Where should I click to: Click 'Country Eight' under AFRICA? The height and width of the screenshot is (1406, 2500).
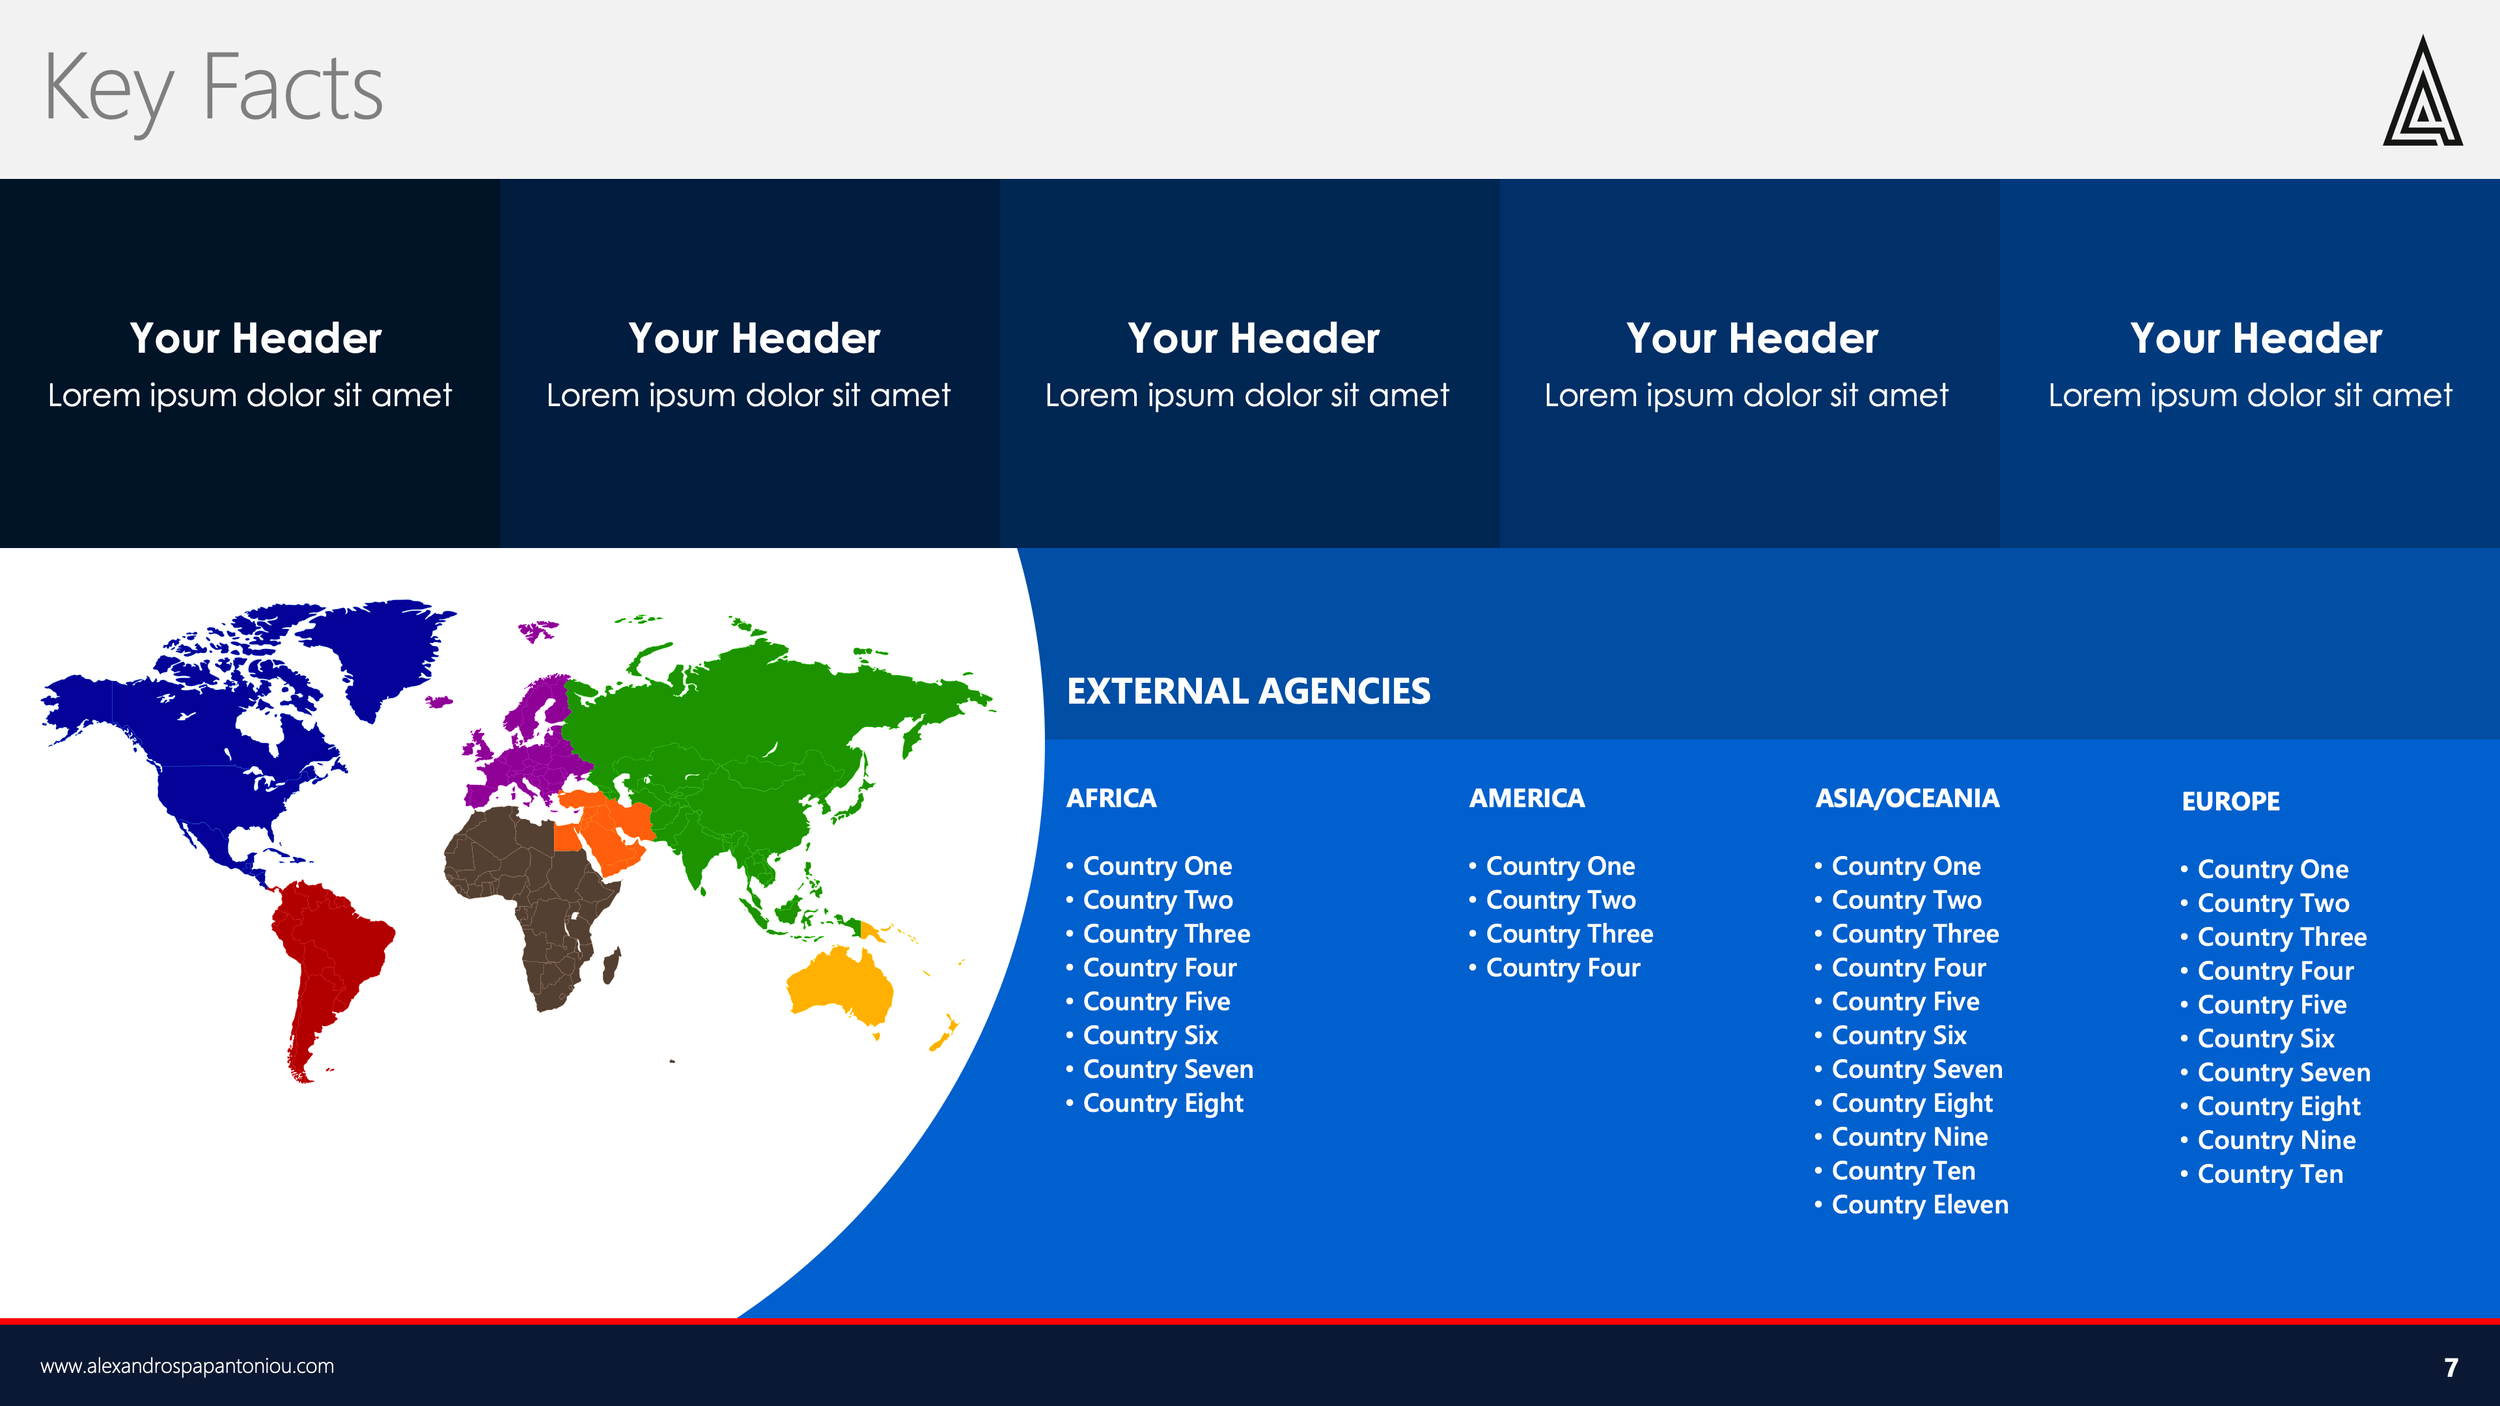[x=1163, y=1104]
